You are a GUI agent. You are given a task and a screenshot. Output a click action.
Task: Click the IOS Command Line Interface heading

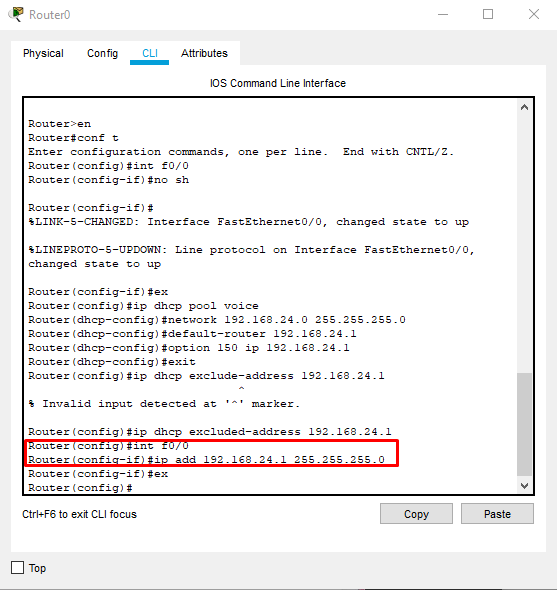pyautogui.click(x=278, y=83)
